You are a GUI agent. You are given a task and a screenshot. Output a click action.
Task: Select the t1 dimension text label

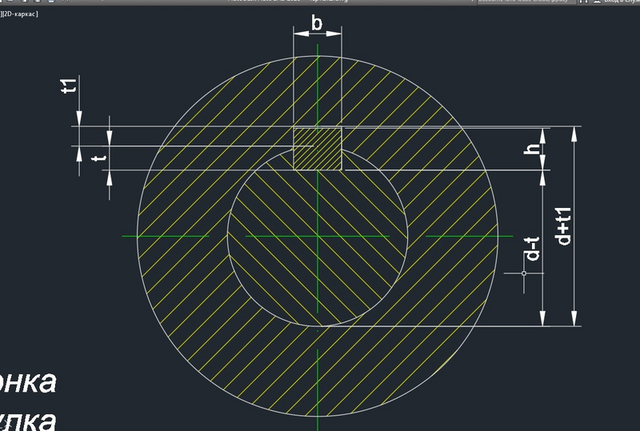(69, 85)
